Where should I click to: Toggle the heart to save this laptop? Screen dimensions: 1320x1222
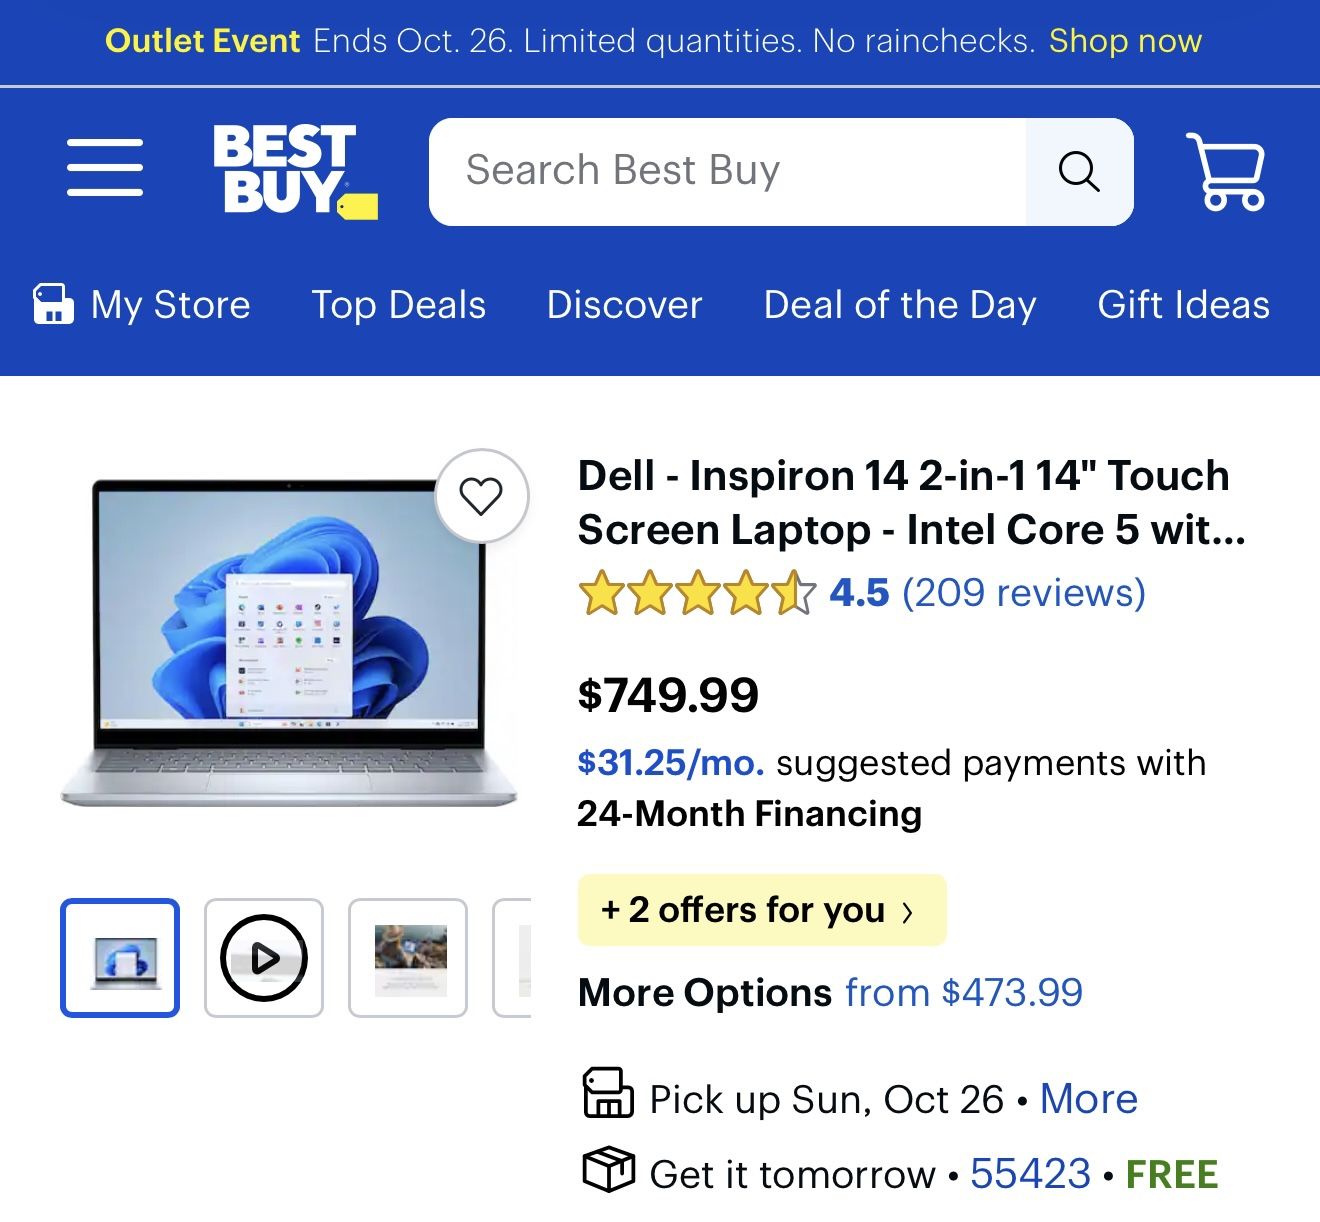coord(483,497)
